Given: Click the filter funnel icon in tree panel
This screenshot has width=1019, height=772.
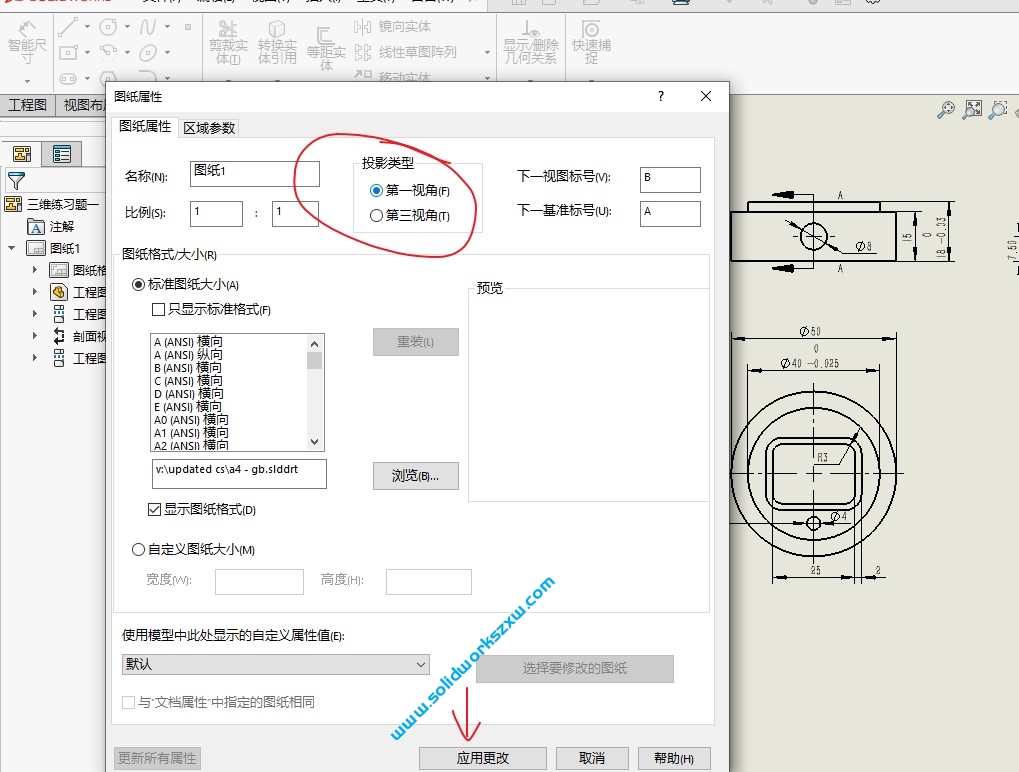Looking at the screenshot, I should pyautogui.click(x=16, y=181).
